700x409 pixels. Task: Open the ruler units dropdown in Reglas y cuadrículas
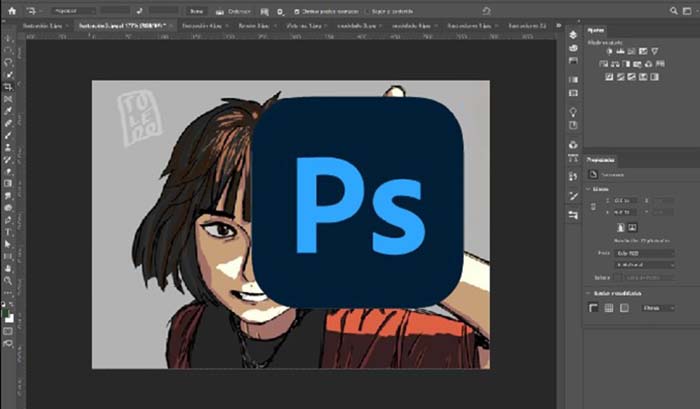[657, 308]
